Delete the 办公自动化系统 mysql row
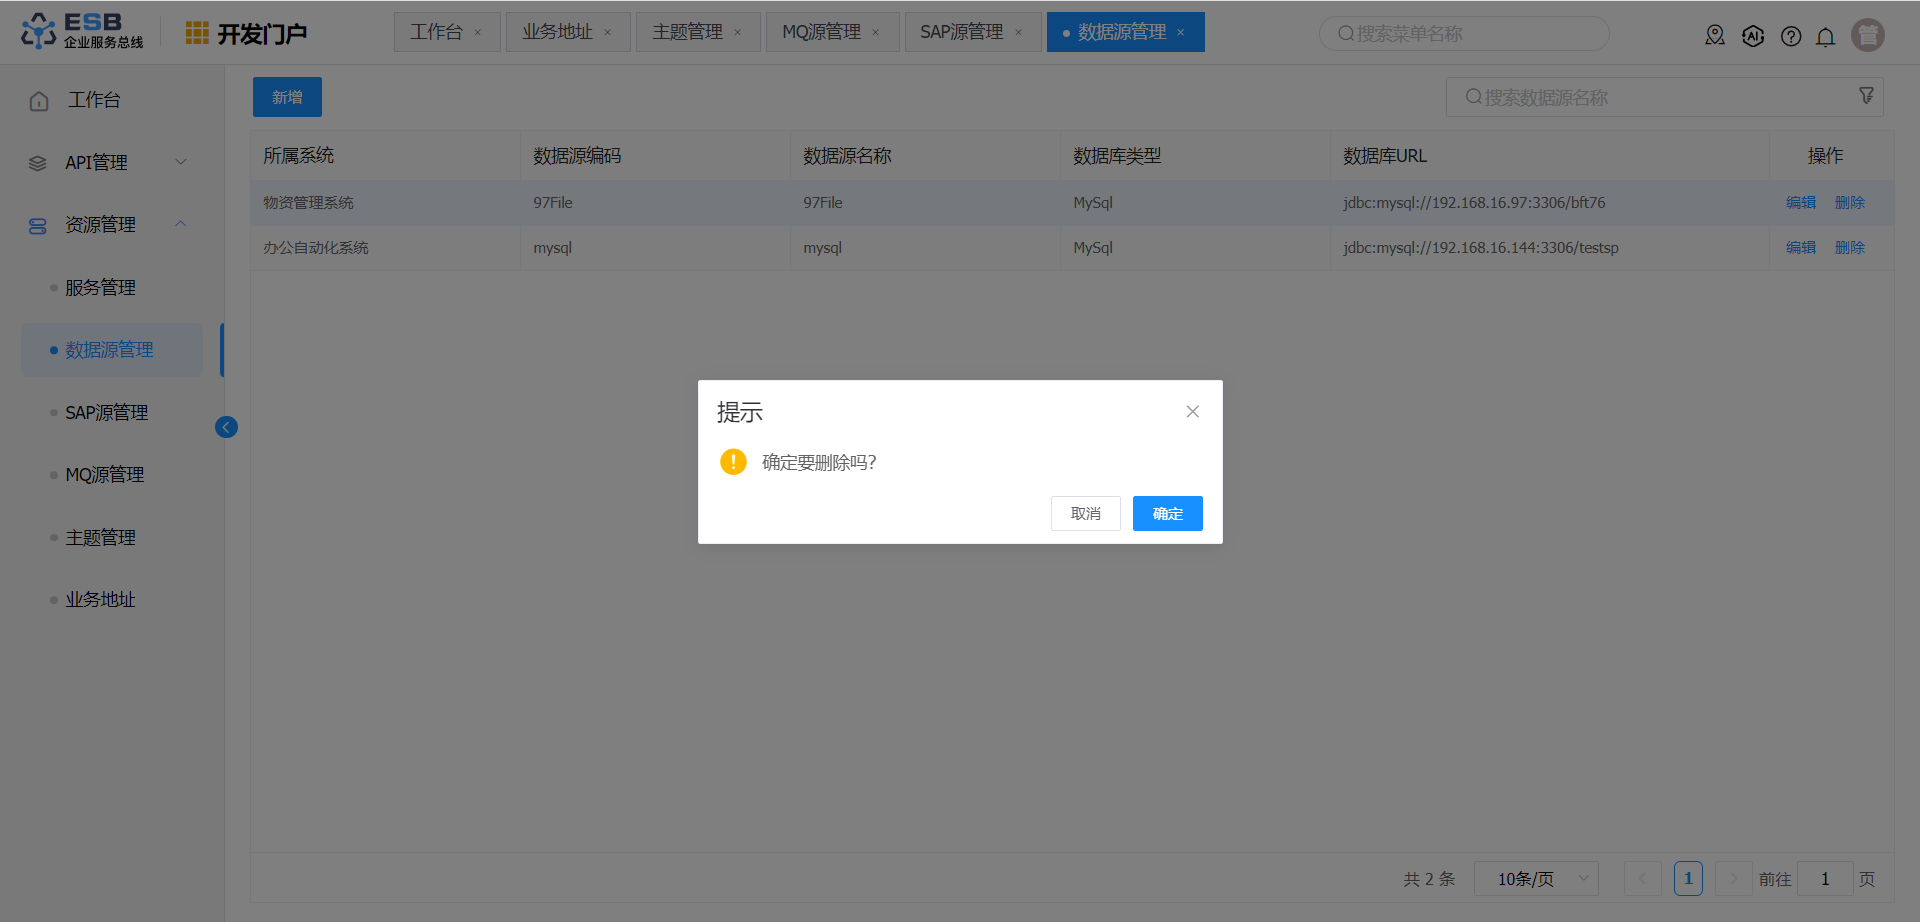The height and width of the screenshot is (922, 1920). point(1850,248)
